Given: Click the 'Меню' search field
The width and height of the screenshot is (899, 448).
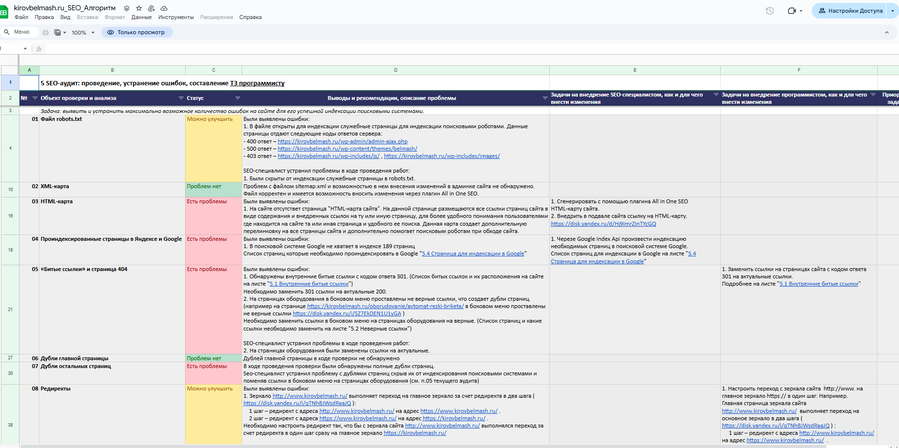Looking at the screenshot, I should tap(22, 32).
